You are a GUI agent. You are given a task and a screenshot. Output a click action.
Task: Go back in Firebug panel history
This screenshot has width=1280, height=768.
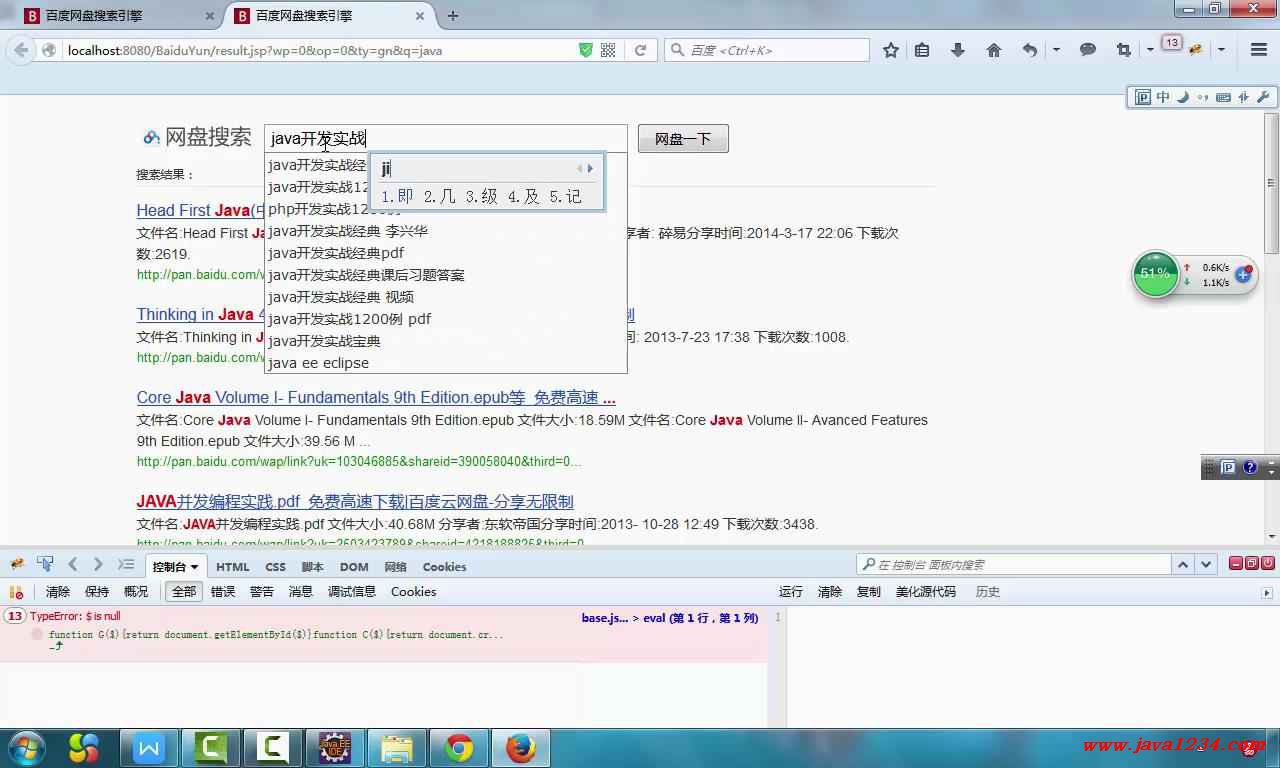[x=73, y=565]
